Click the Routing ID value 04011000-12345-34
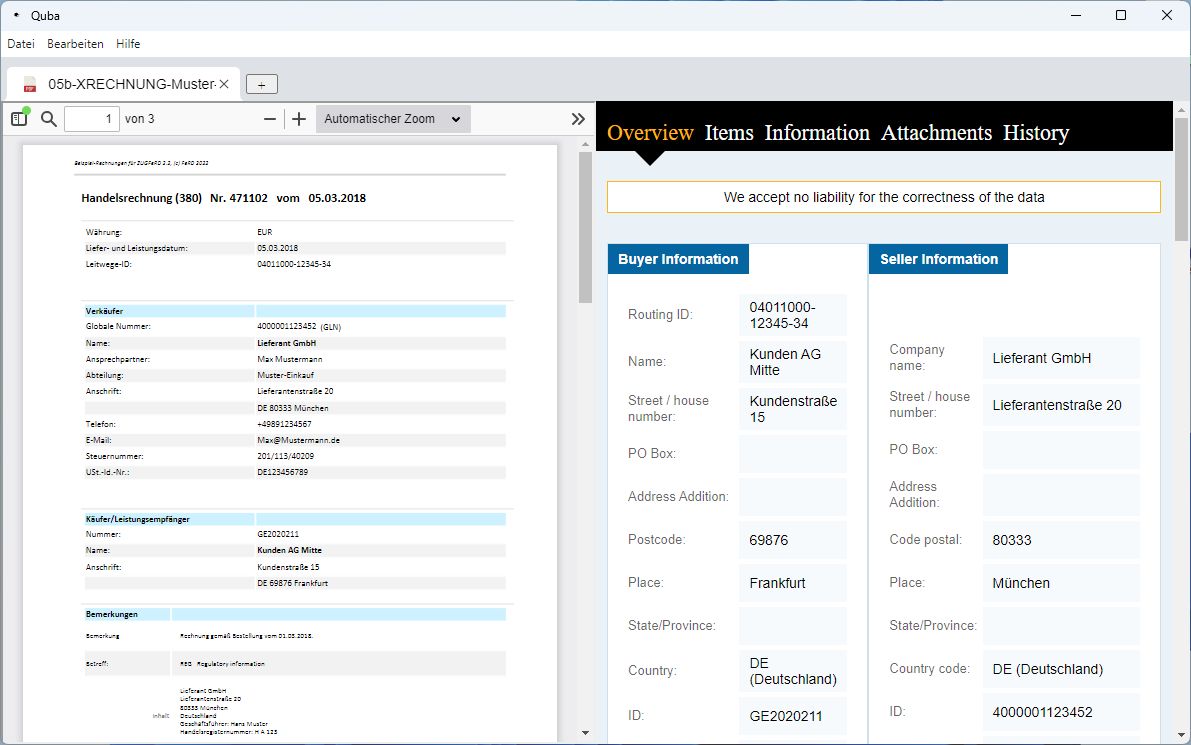 [793, 315]
